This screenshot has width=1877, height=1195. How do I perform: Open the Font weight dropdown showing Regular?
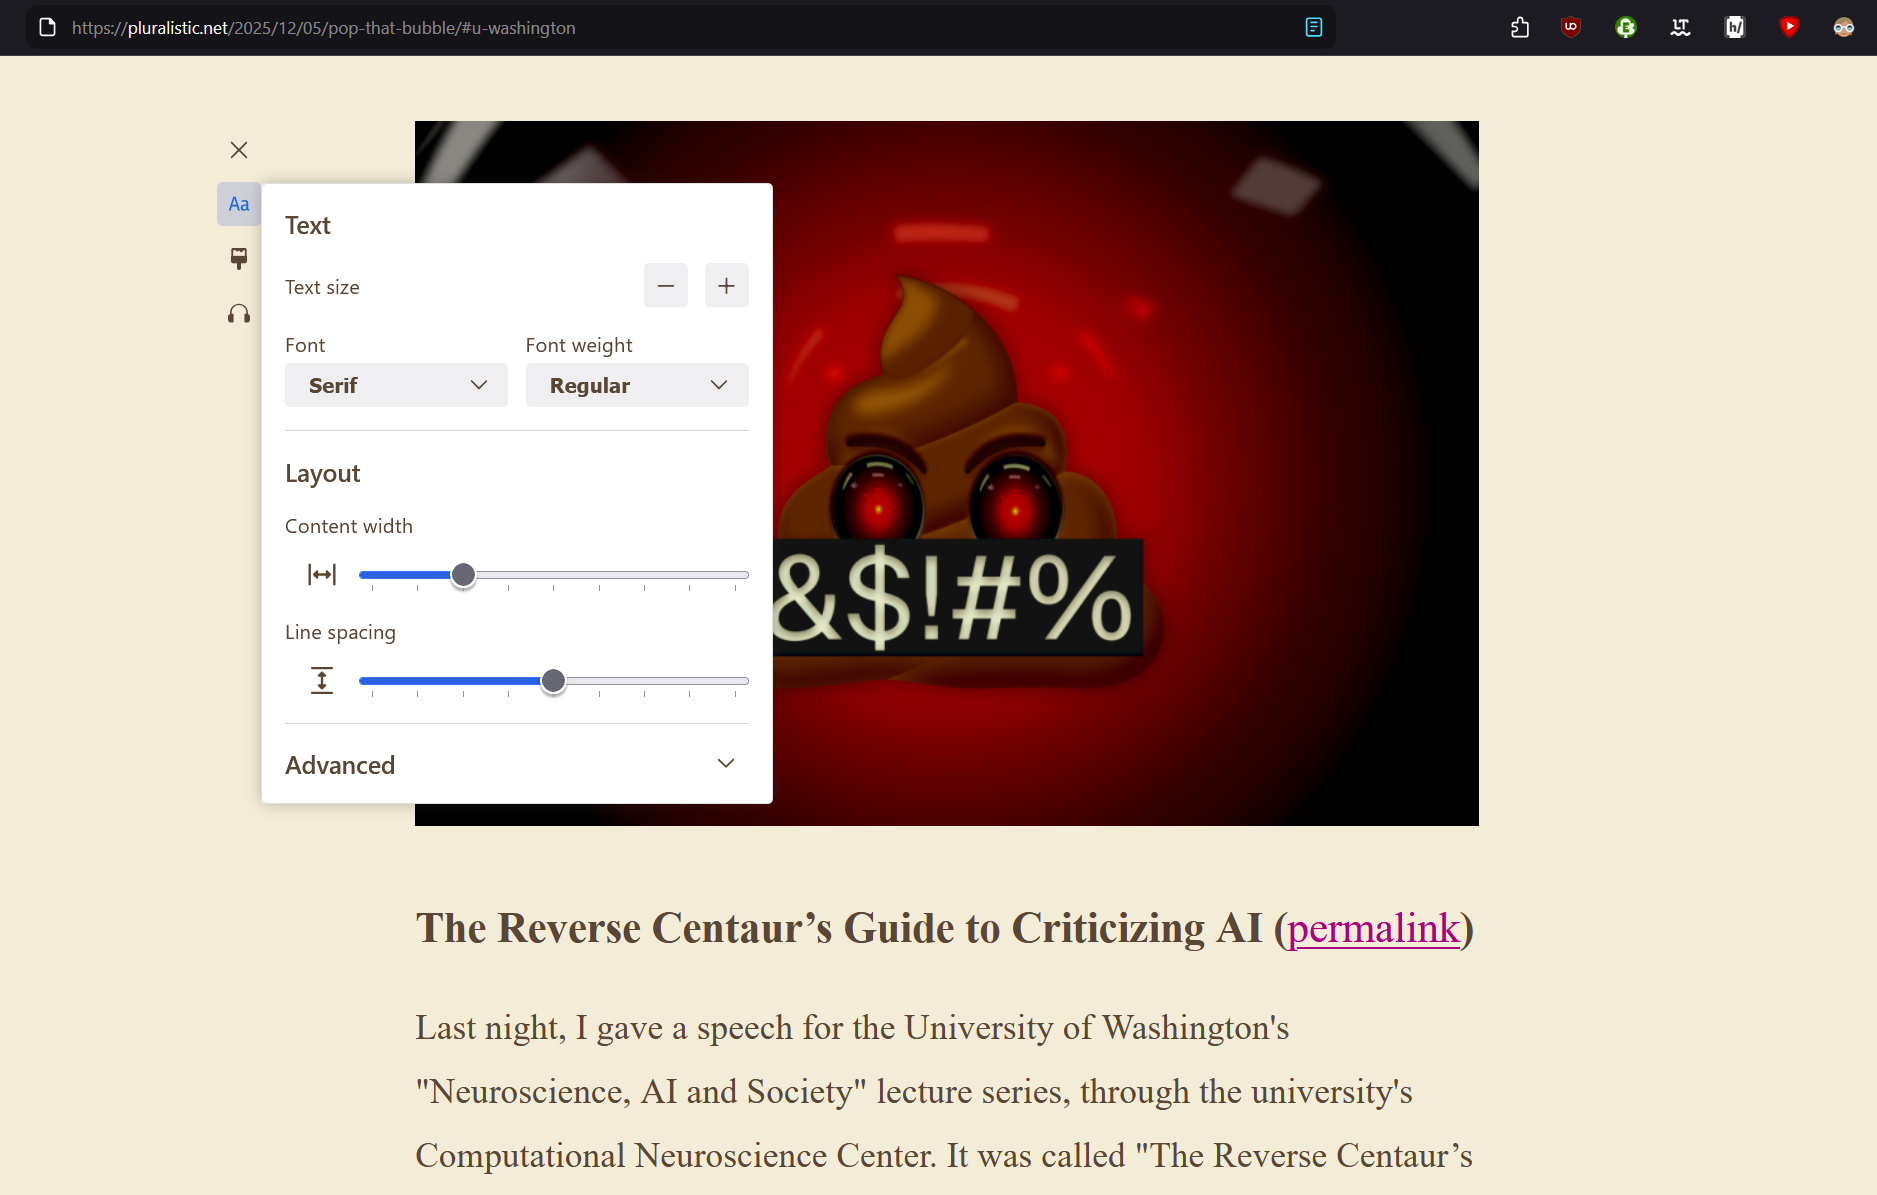[x=637, y=385]
